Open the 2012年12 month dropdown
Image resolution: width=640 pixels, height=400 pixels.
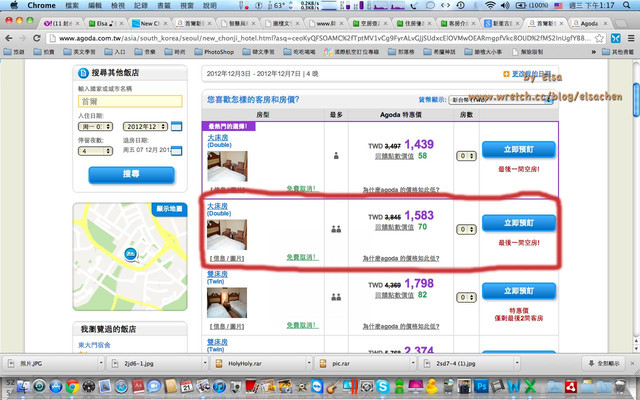[x=145, y=127]
